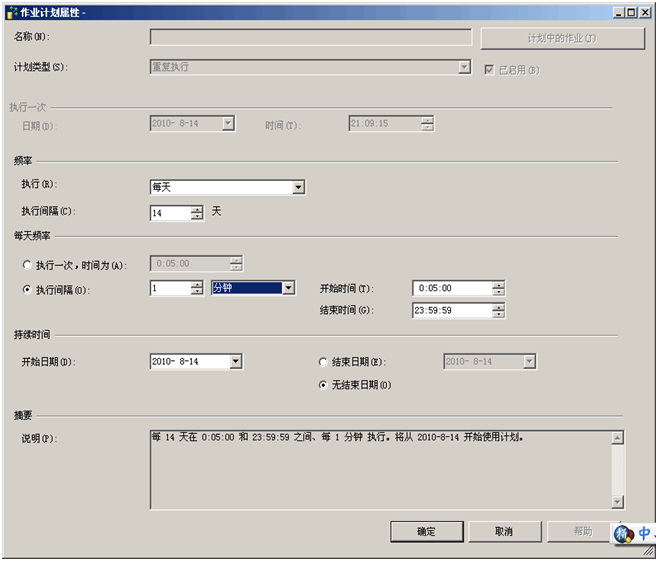Increase the daily interval minutes spinner

click(x=197, y=283)
